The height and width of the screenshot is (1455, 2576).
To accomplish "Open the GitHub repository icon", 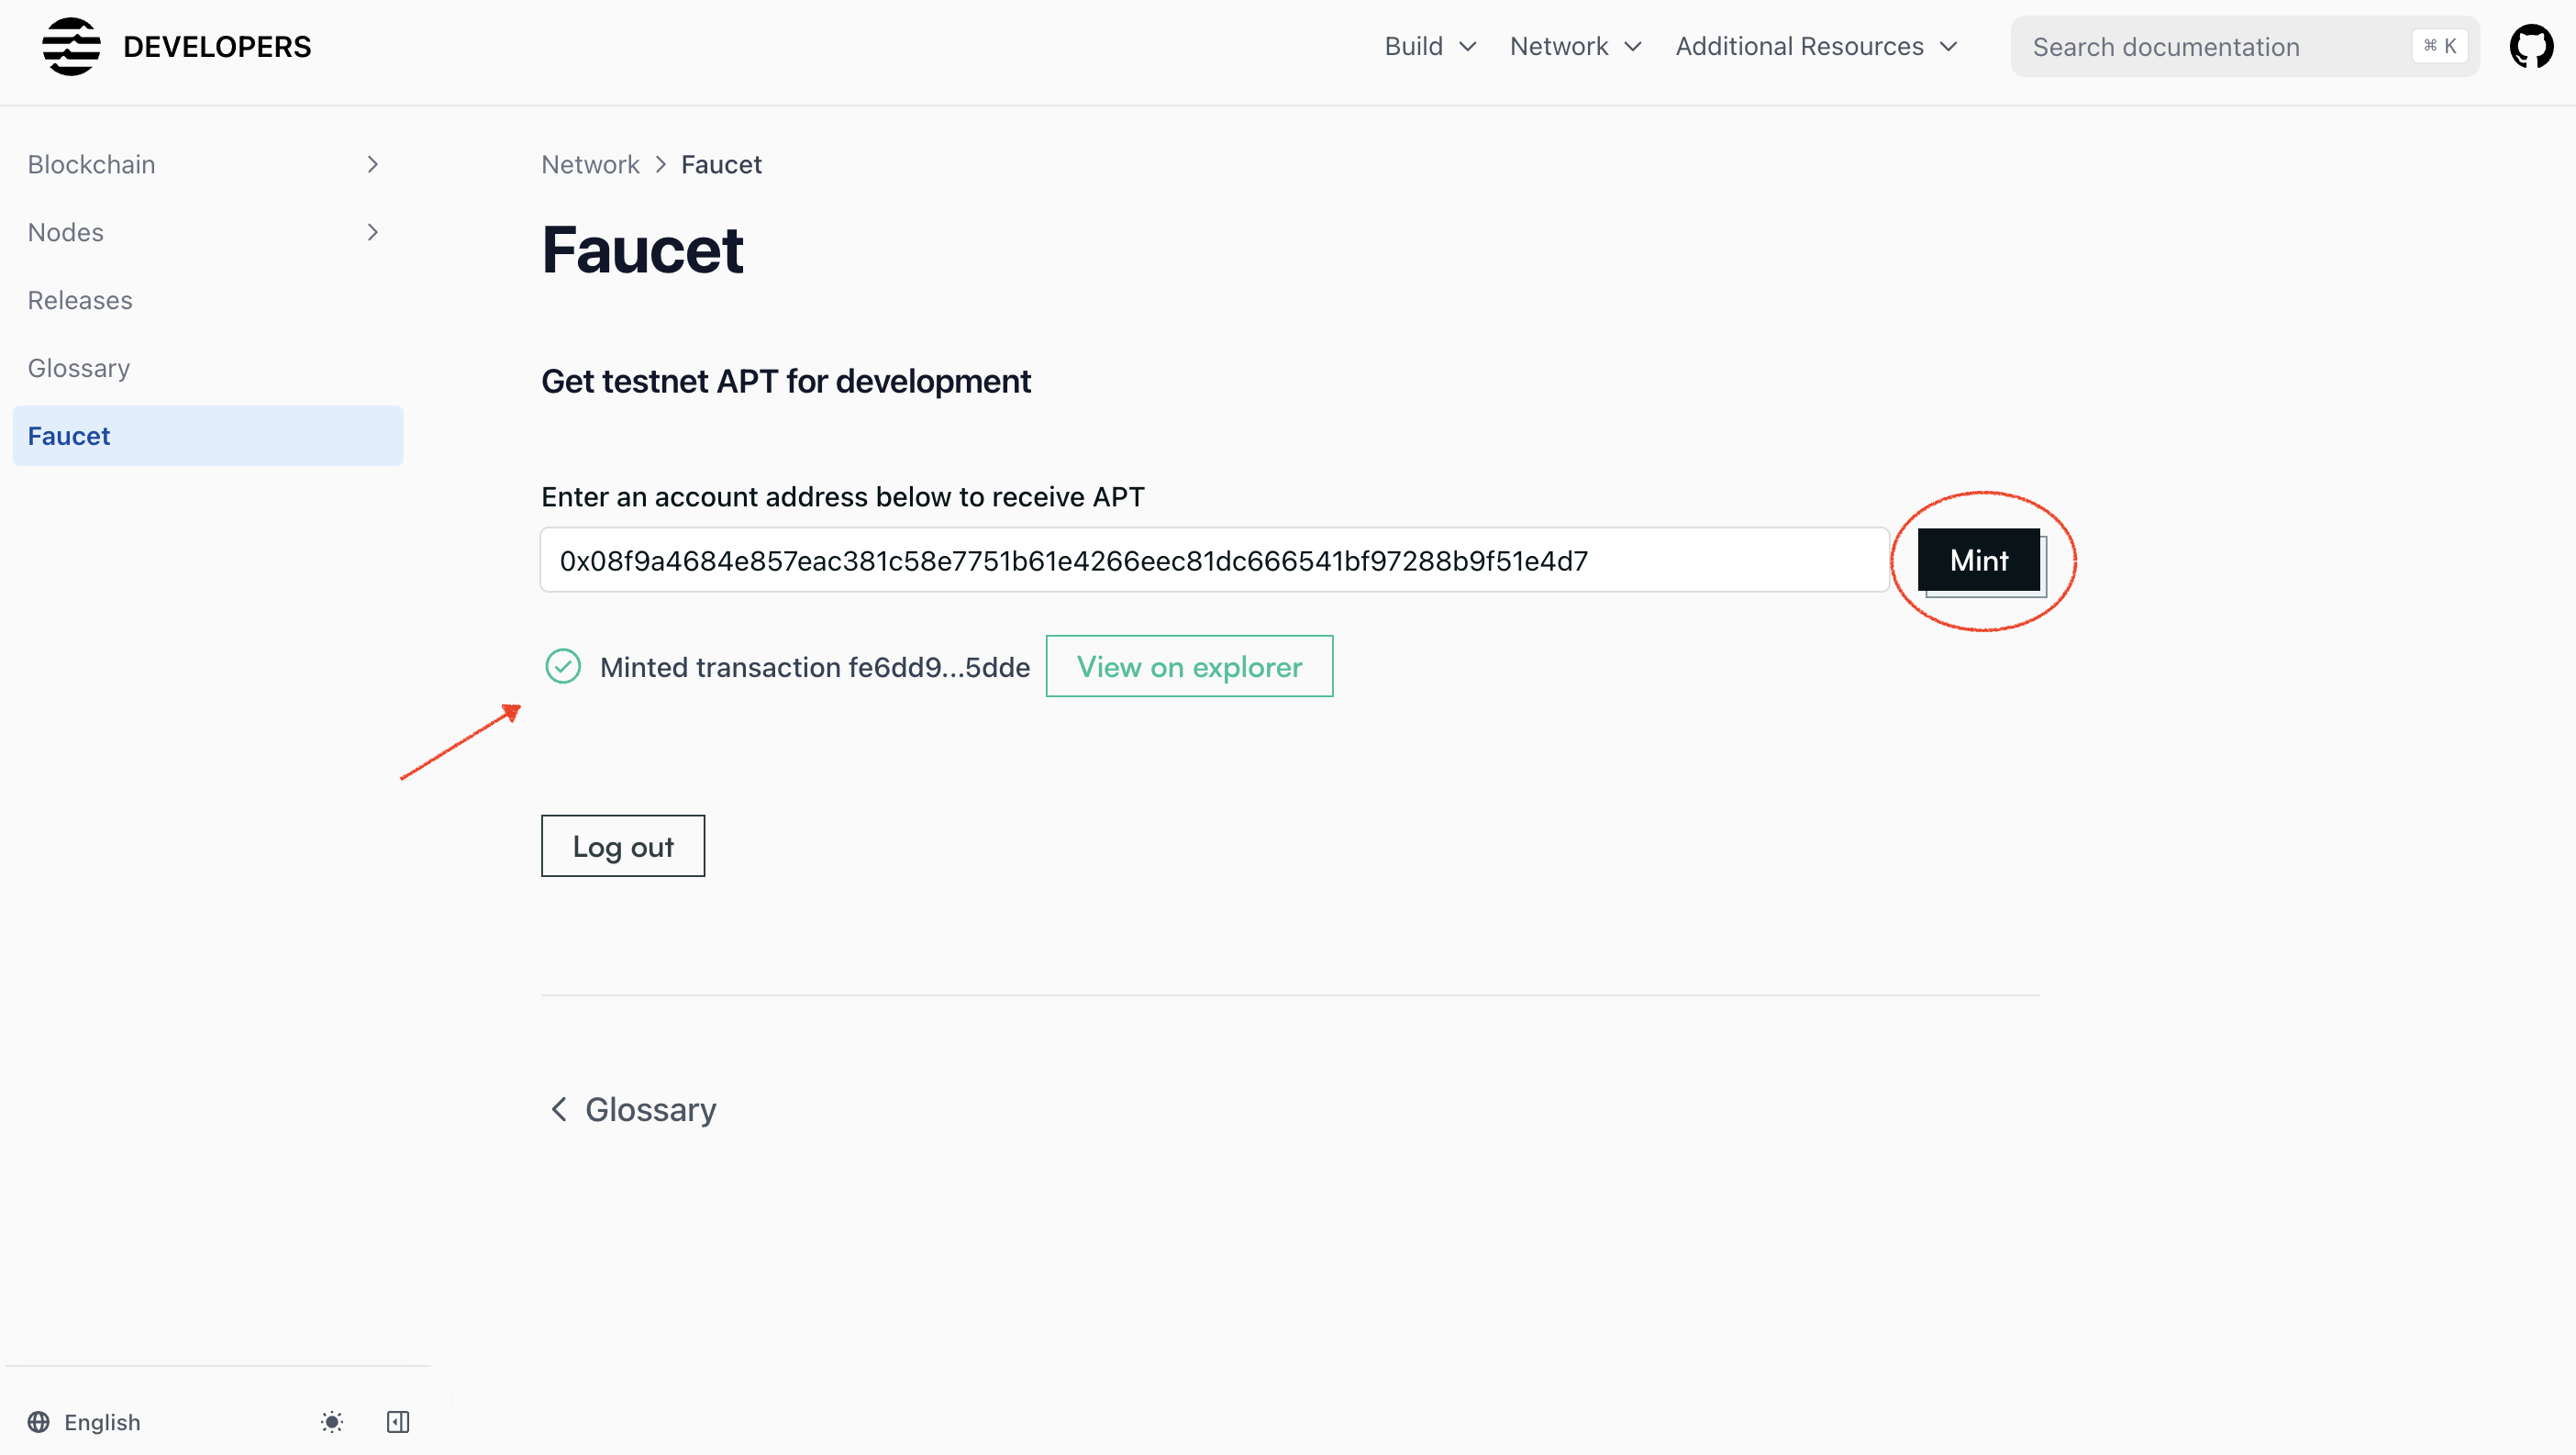I will coord(2531,47).
